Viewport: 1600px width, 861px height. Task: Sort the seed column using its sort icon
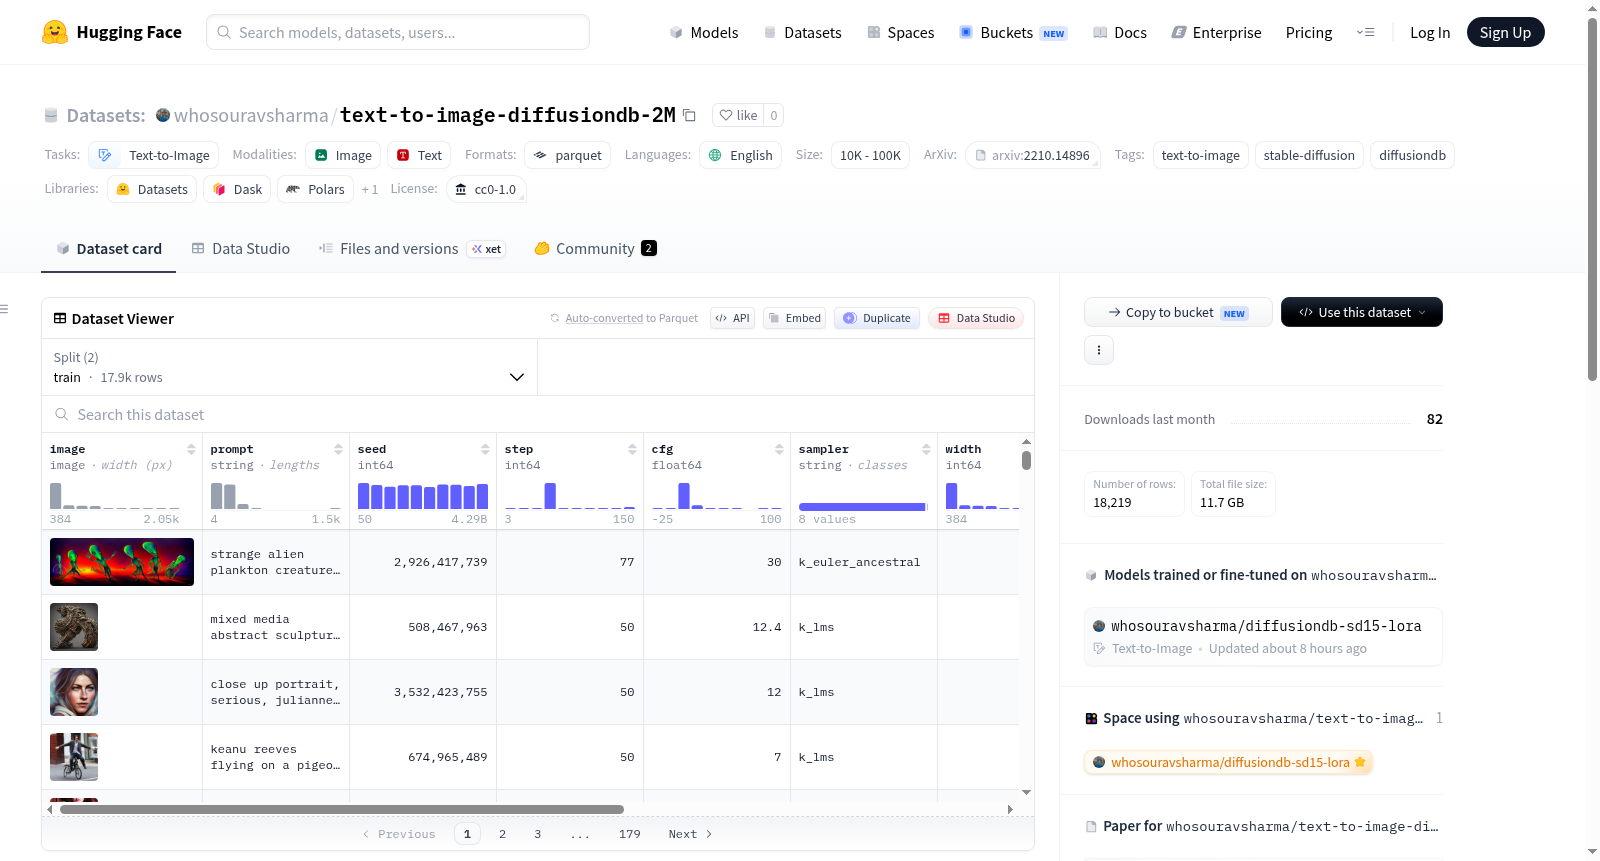[485, 449]
